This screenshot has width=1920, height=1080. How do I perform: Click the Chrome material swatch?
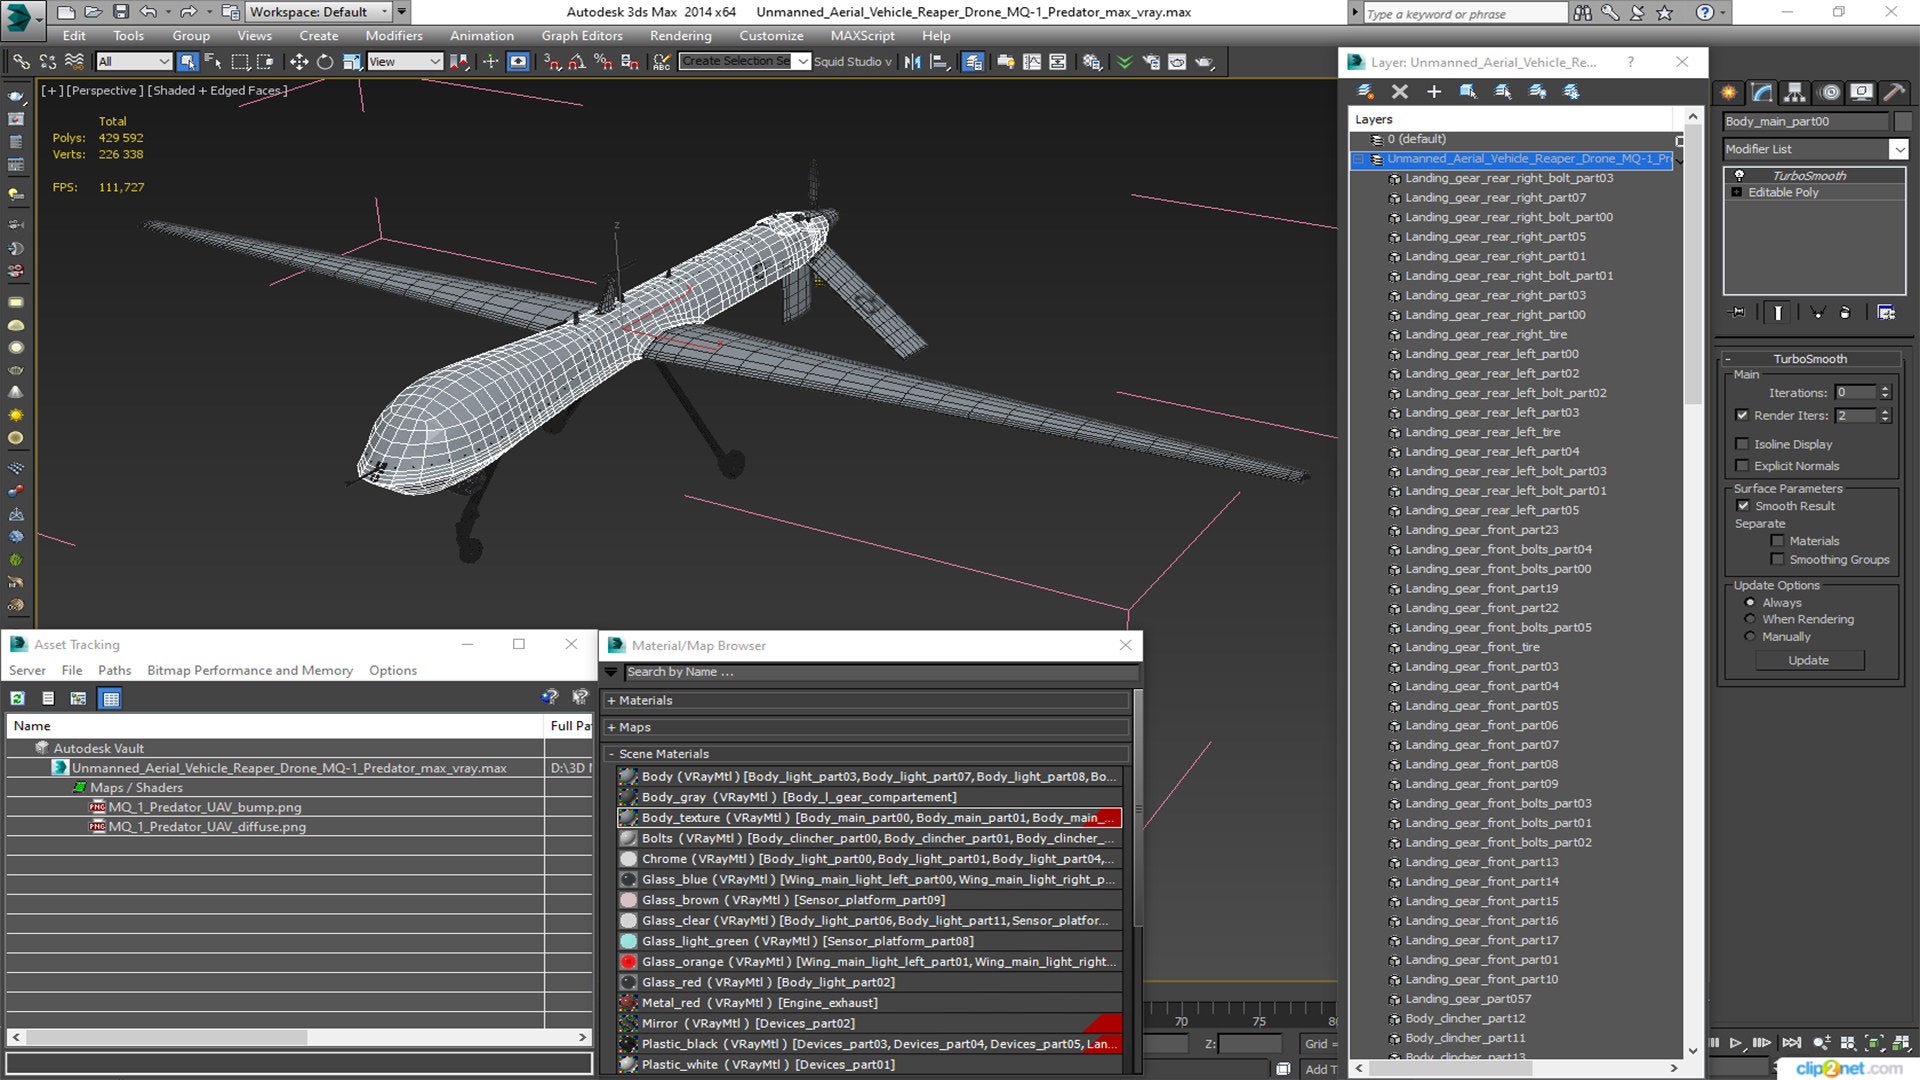tap(628, 859)
